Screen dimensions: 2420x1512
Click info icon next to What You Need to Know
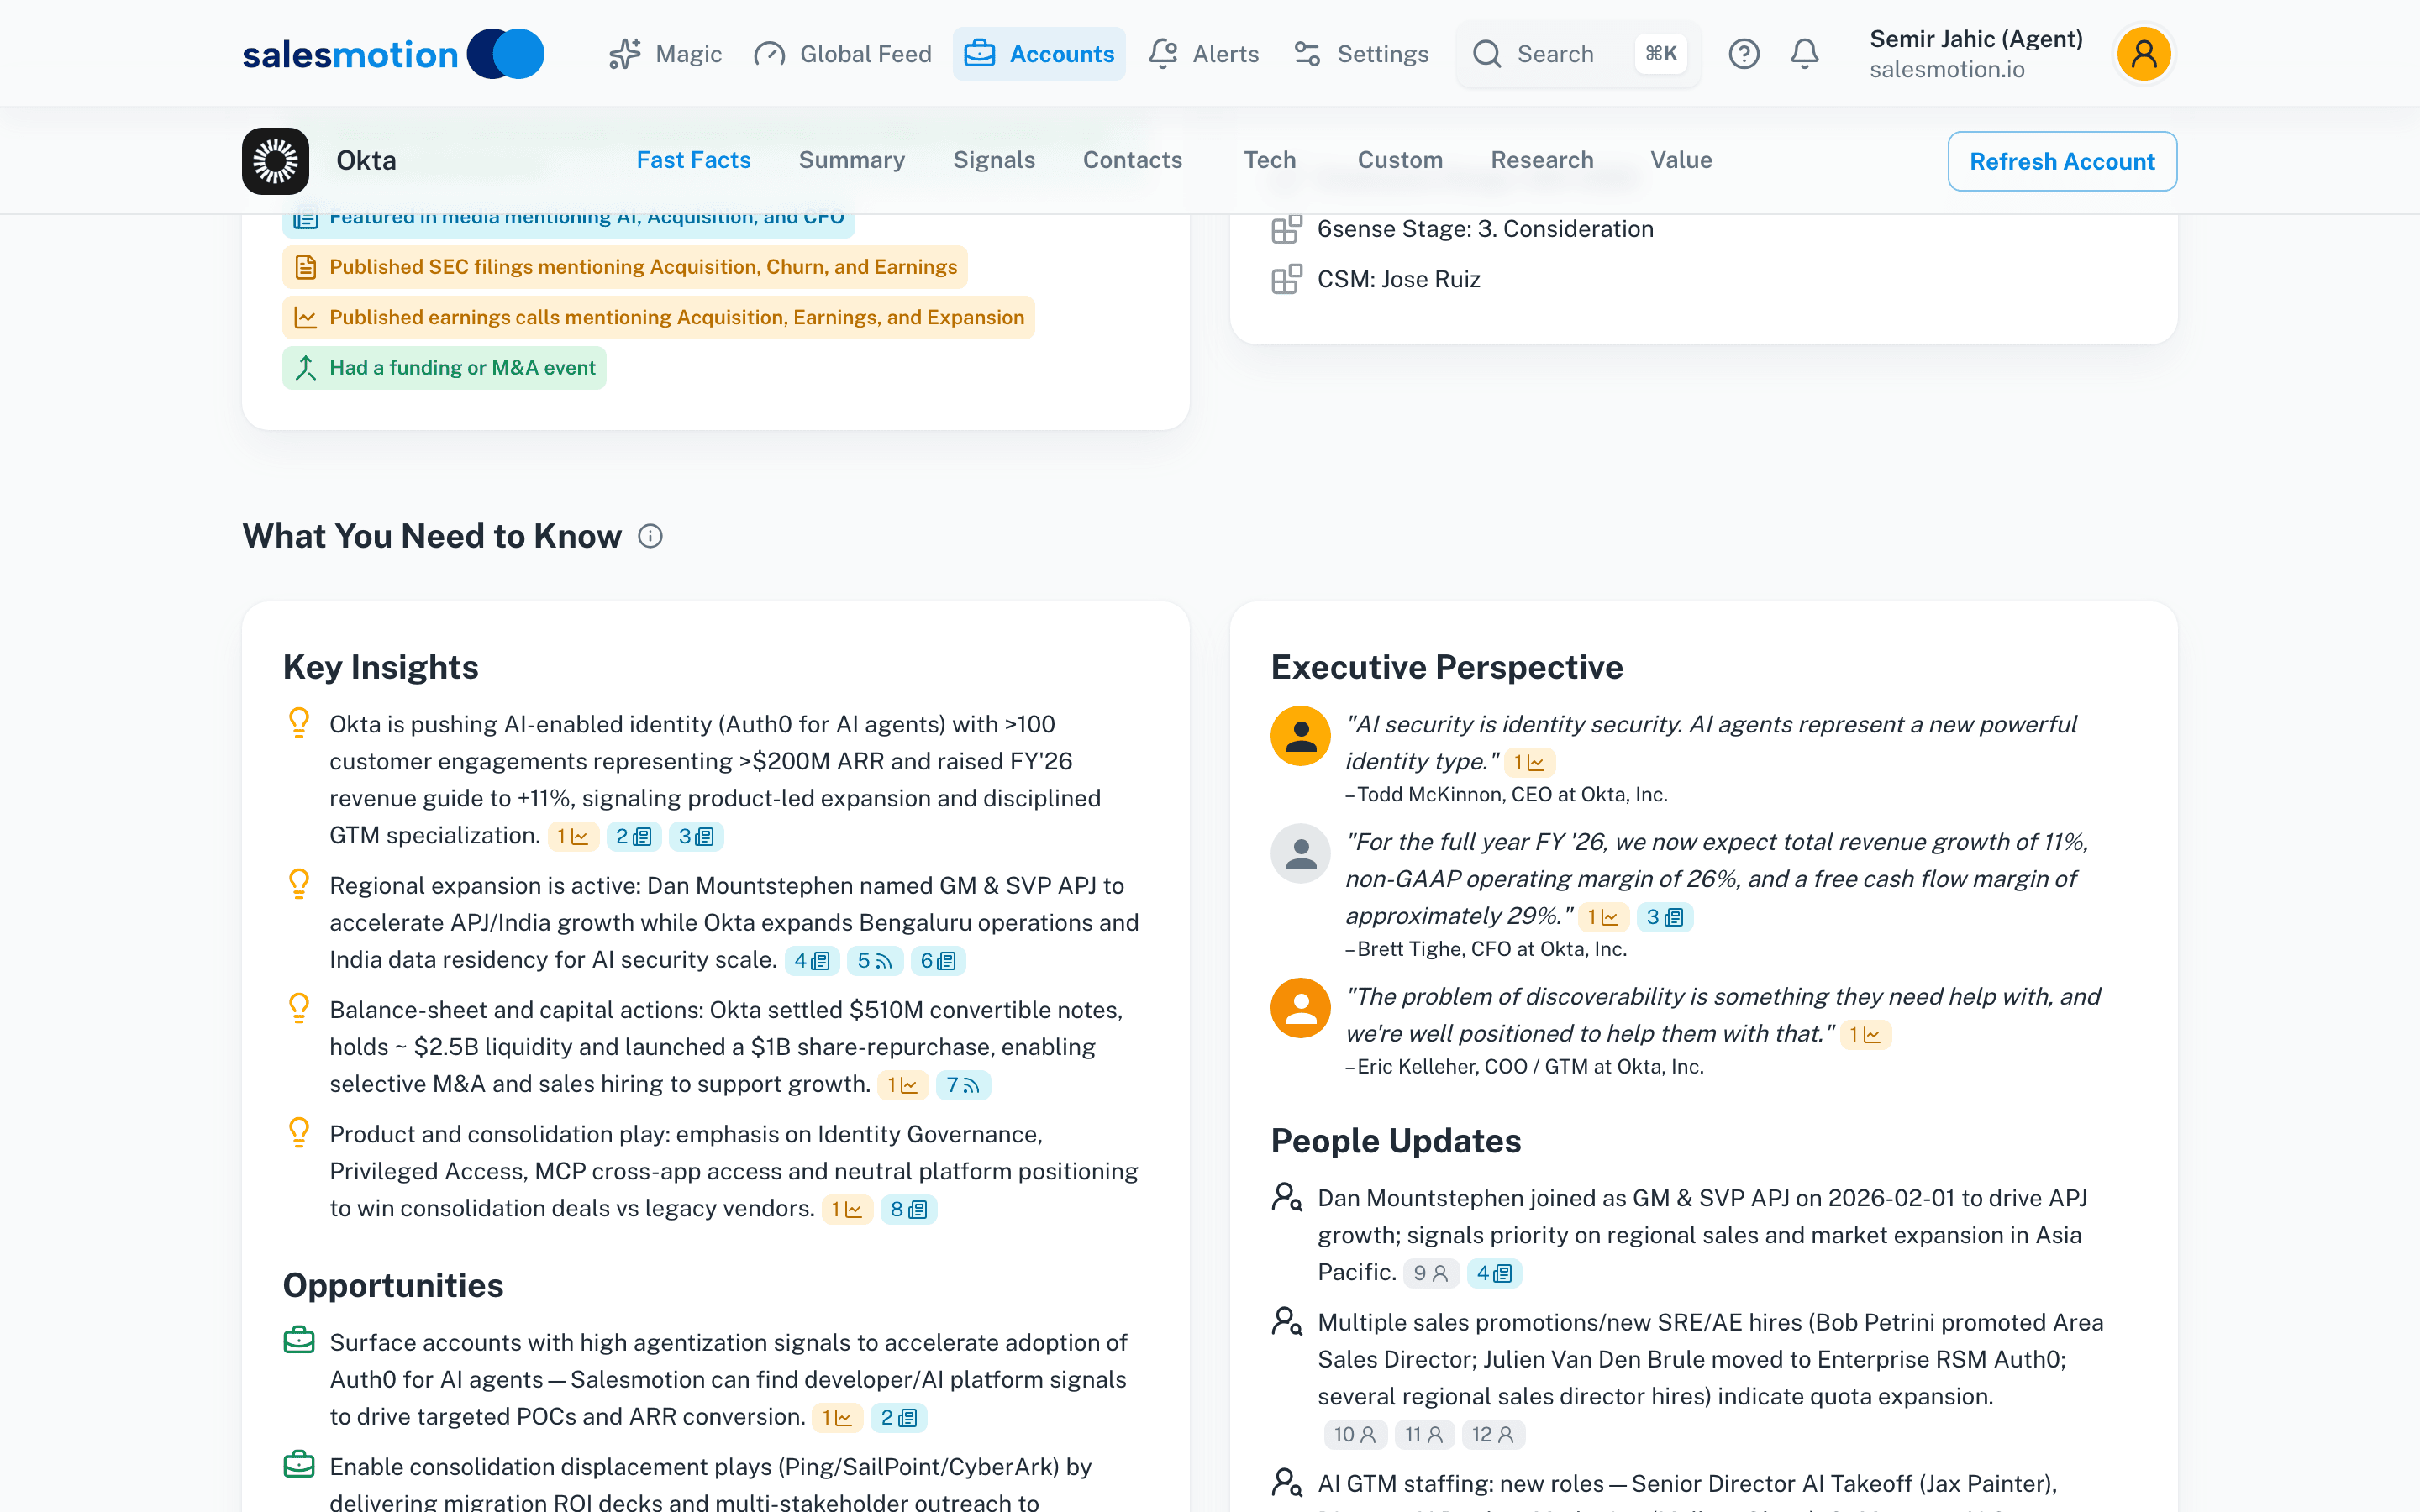[x=650, y=537]
